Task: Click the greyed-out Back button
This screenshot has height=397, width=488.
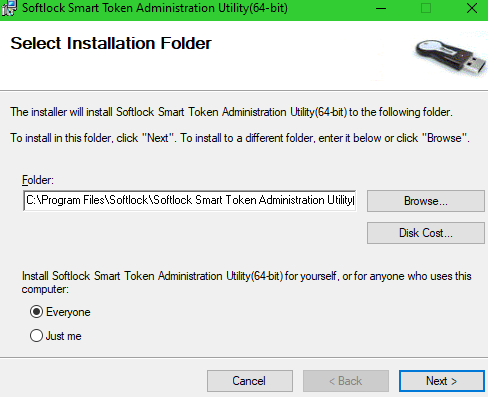Action: (x=346, y=381)
